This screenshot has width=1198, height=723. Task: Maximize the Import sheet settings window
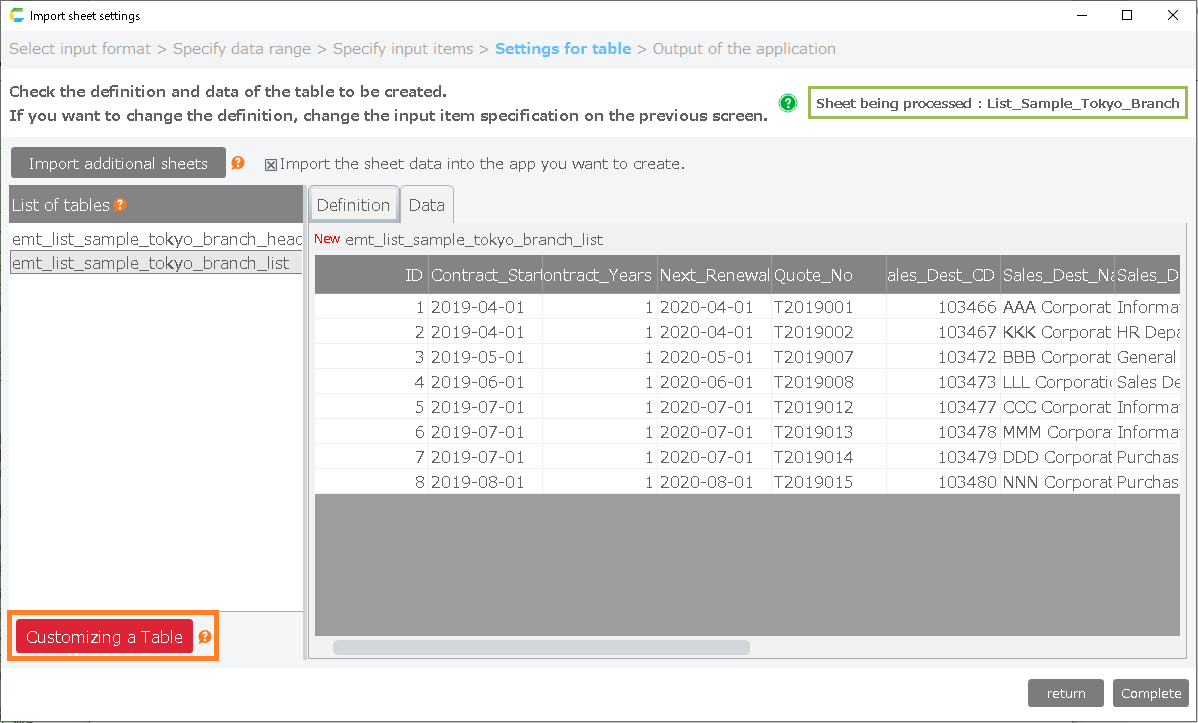pyautogui.click(x=1127, y=15)
